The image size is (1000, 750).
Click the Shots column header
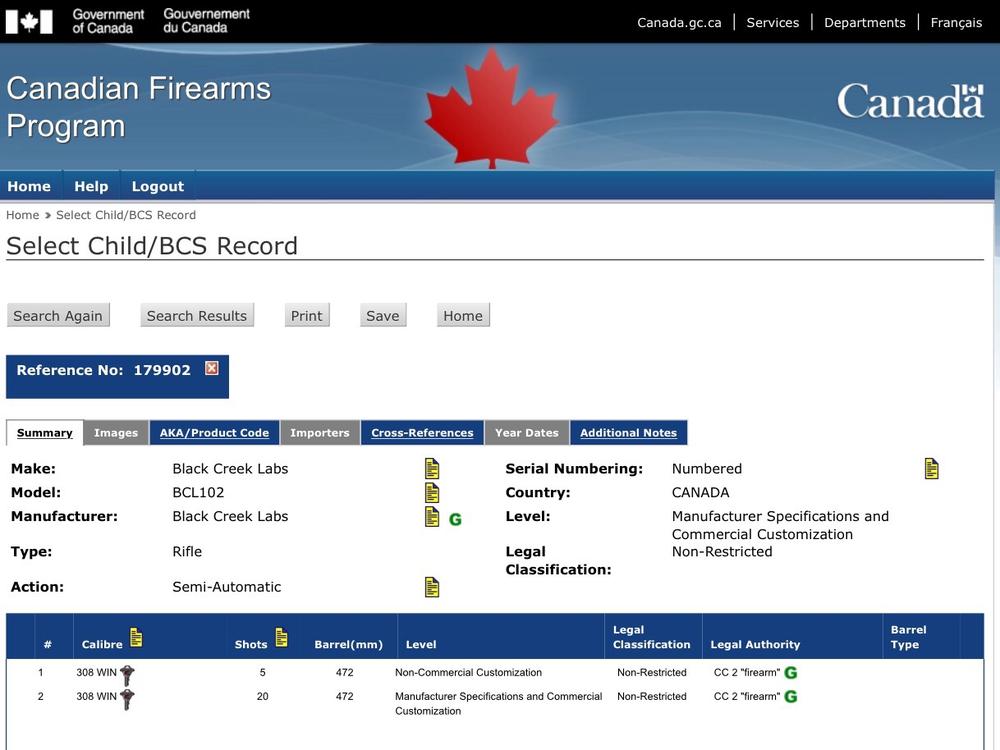(251, 644)
